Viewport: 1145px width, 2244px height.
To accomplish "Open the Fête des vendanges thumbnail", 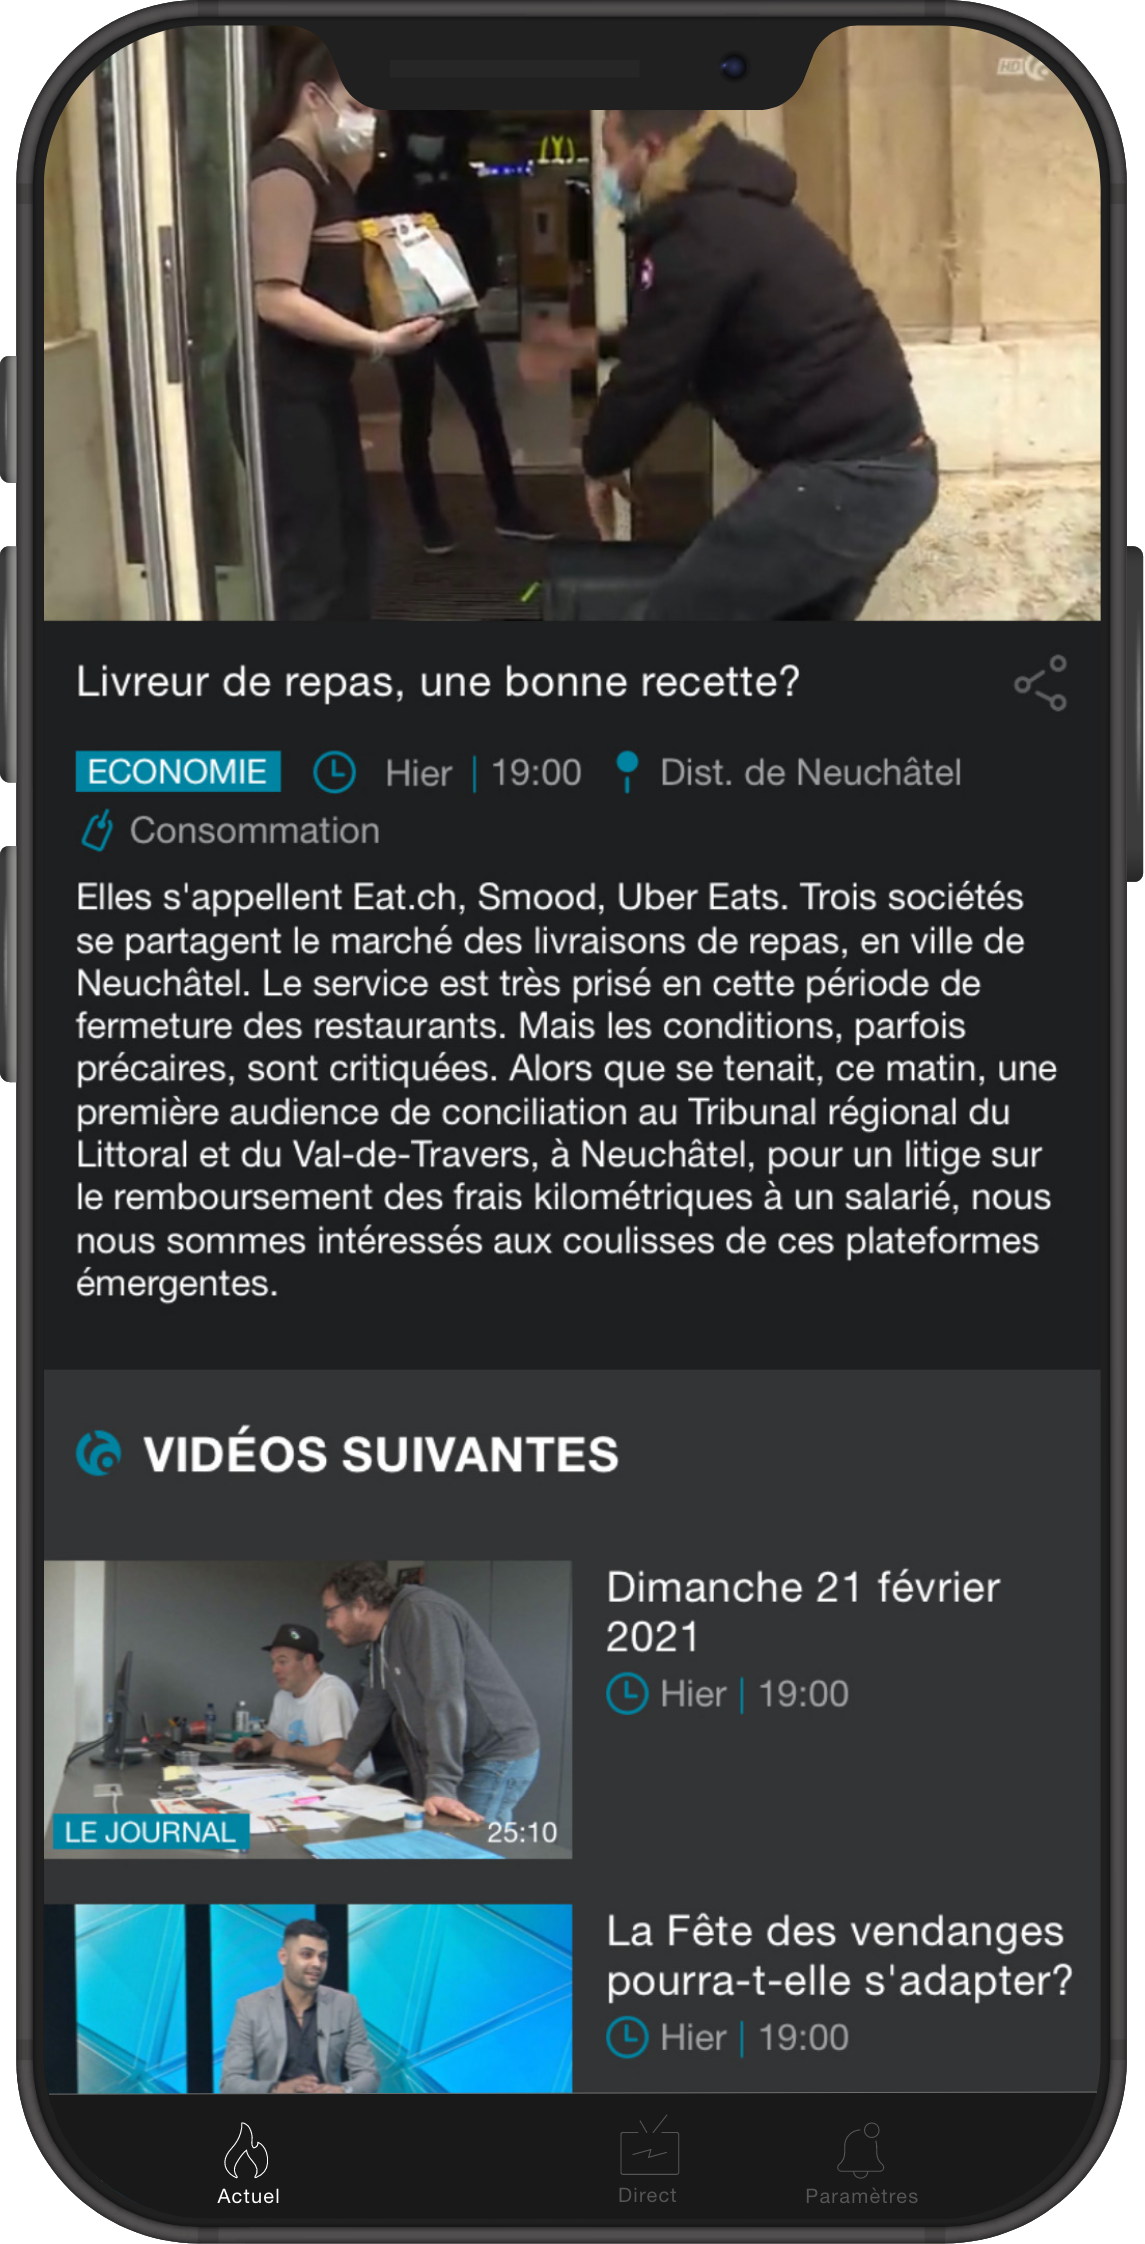I will click(x=308, y=1998).
